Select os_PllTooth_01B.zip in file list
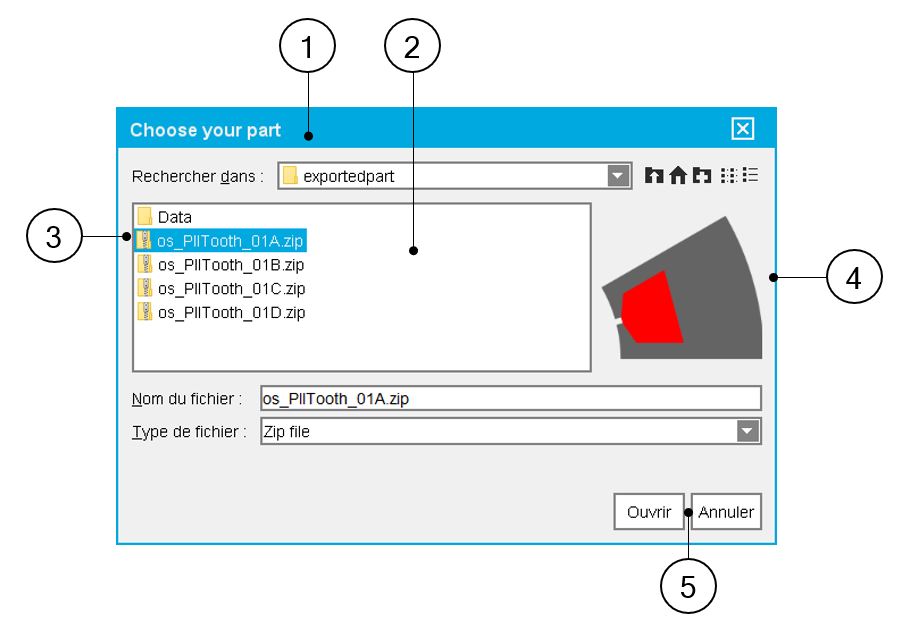 pos(220,265)
